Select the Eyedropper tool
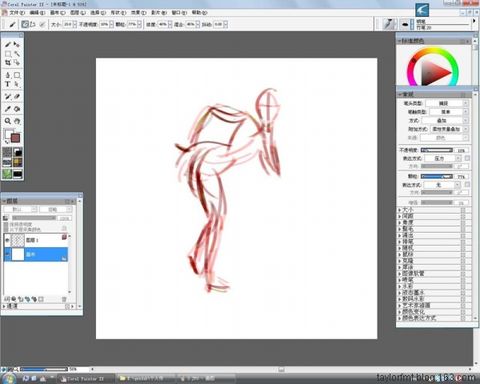480x384 pixels. click(8, 109)
